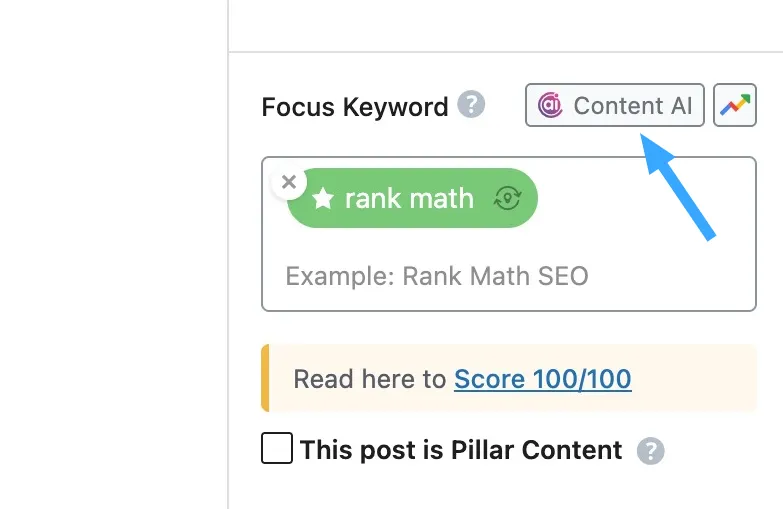Open the Google Trends arrow icon button
This screenshot has width=783, height=509.
point(735,105)
